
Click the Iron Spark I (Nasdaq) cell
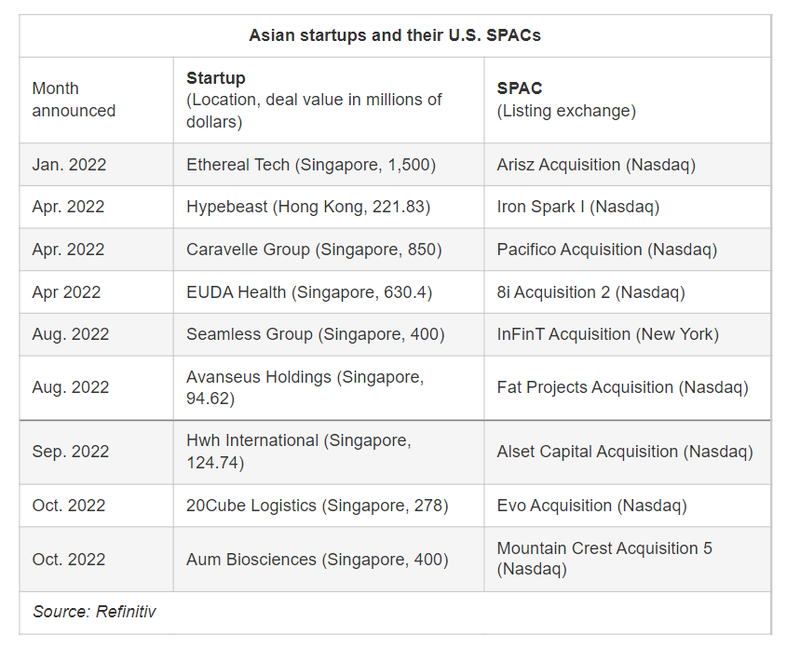click(578, 207)
